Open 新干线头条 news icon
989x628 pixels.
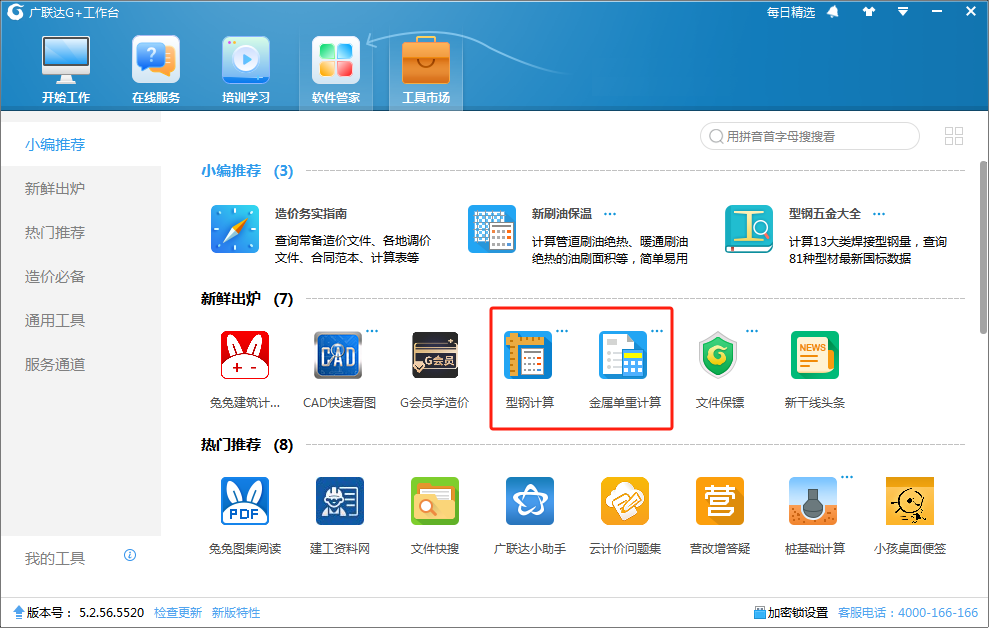[x=814, y=355]
